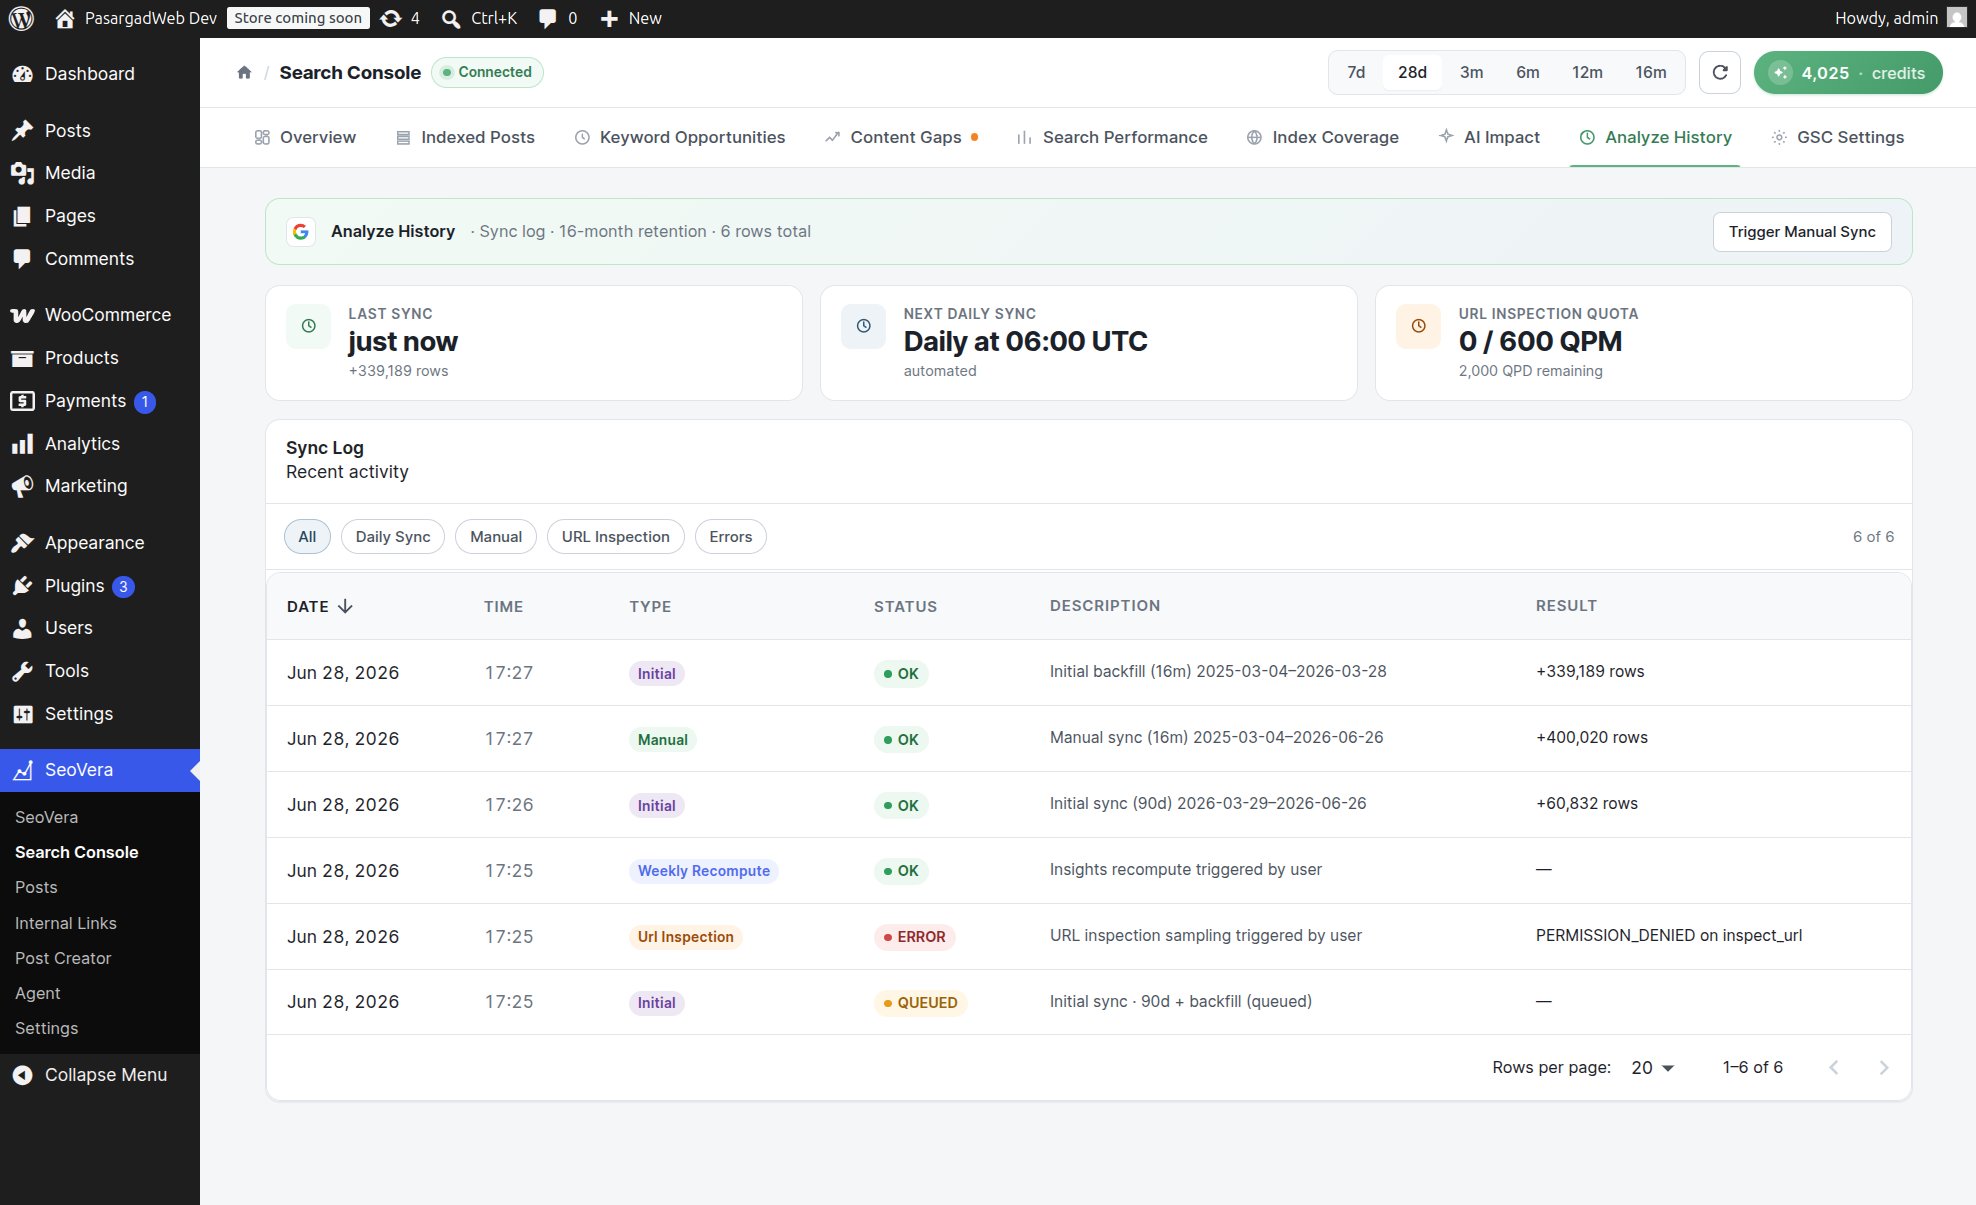Switch to the Indexed Posts tab
This screenshot has height=1205, width=1976.
pyautogui.click(x=465, y=137)
